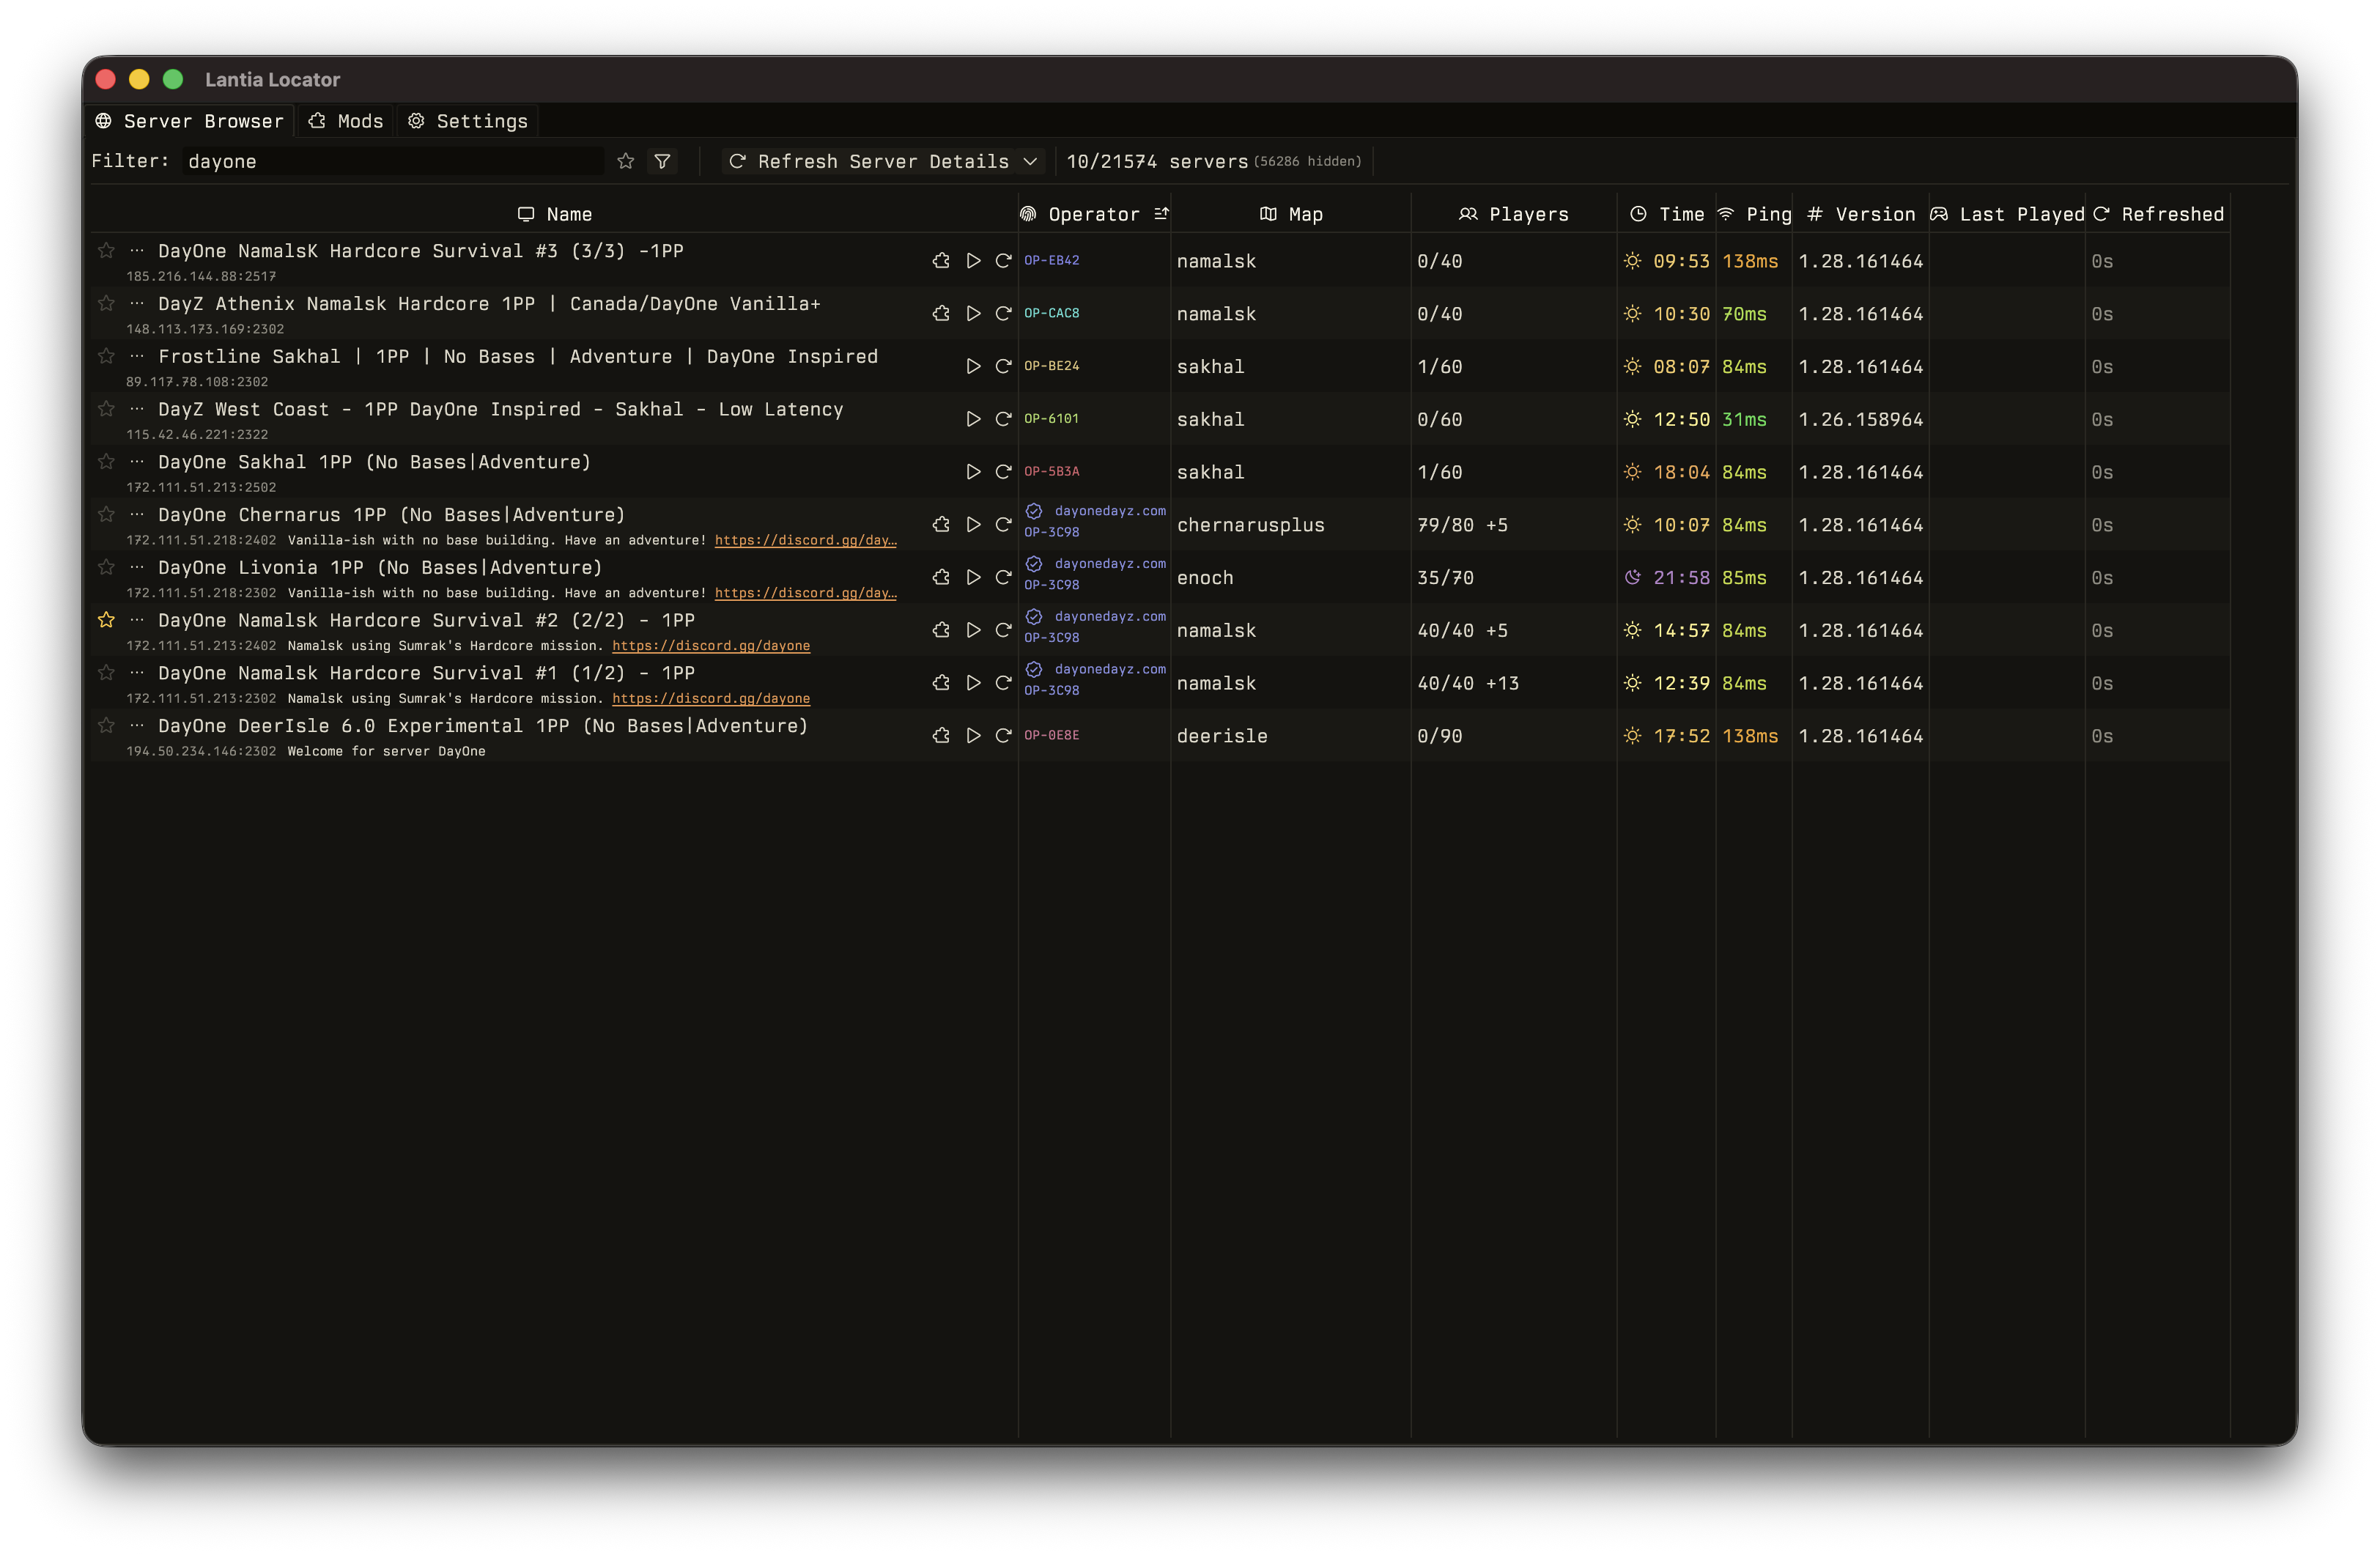Open the Settings tab gear icon
Screen dimensions: 2380x1555
[x=418, y=121]
